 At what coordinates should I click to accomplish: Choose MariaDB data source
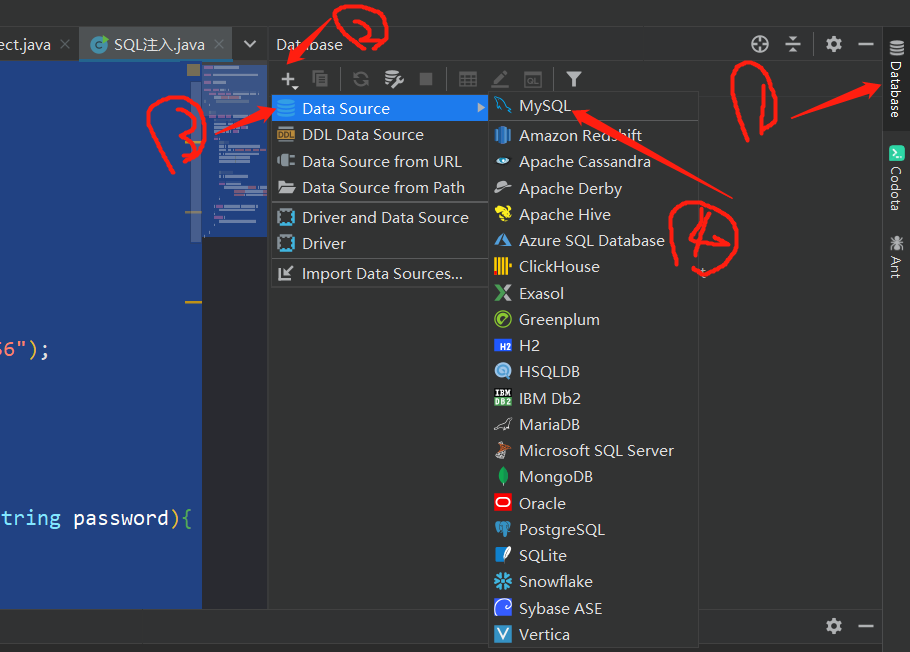(x=593, y=424)
